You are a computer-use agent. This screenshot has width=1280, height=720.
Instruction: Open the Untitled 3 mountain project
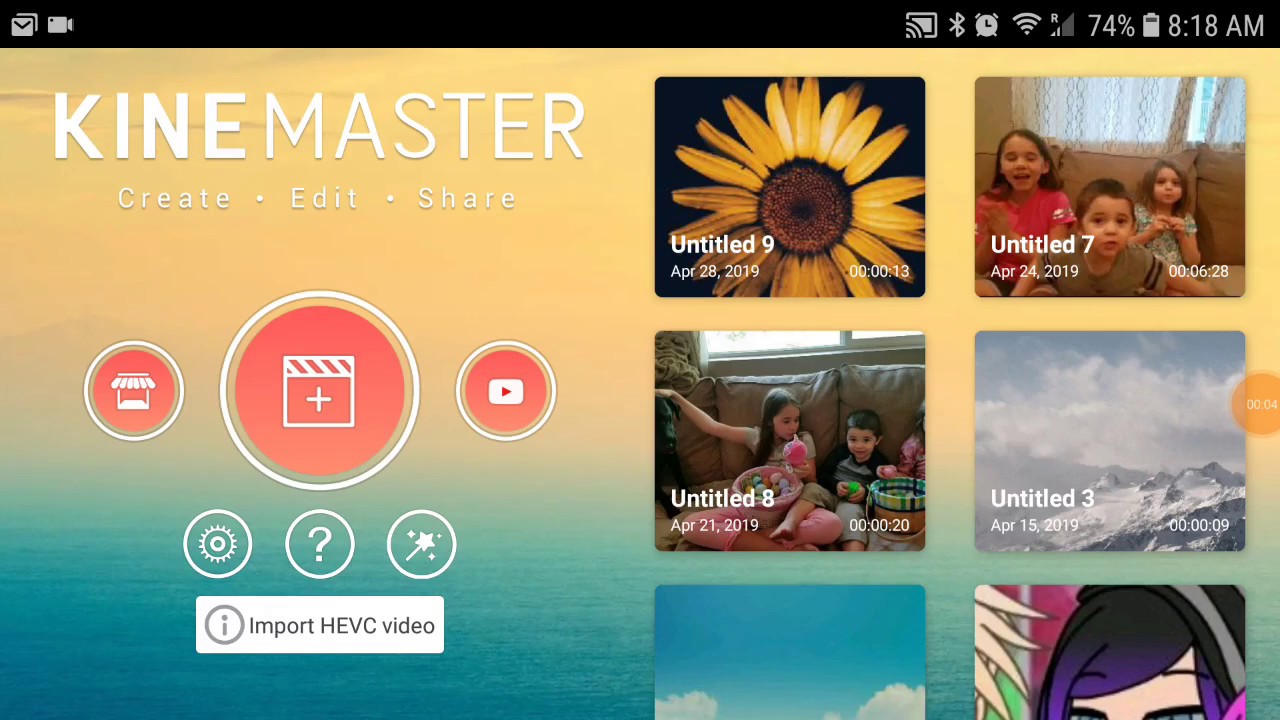[1110, 441]
